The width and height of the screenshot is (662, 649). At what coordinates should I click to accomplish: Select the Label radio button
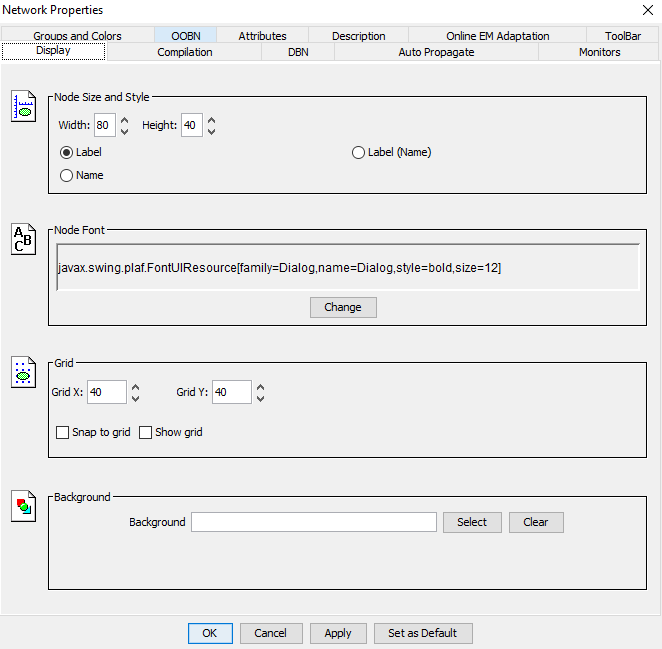click(67, 153)
